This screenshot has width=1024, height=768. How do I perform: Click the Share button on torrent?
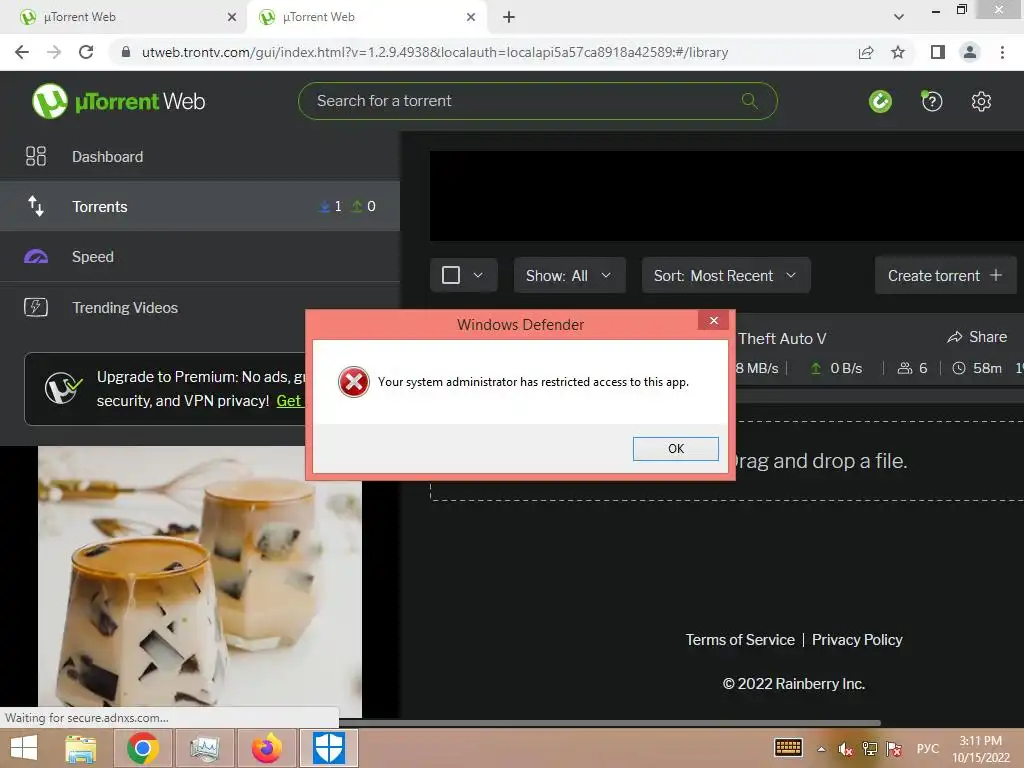point(978,337)
